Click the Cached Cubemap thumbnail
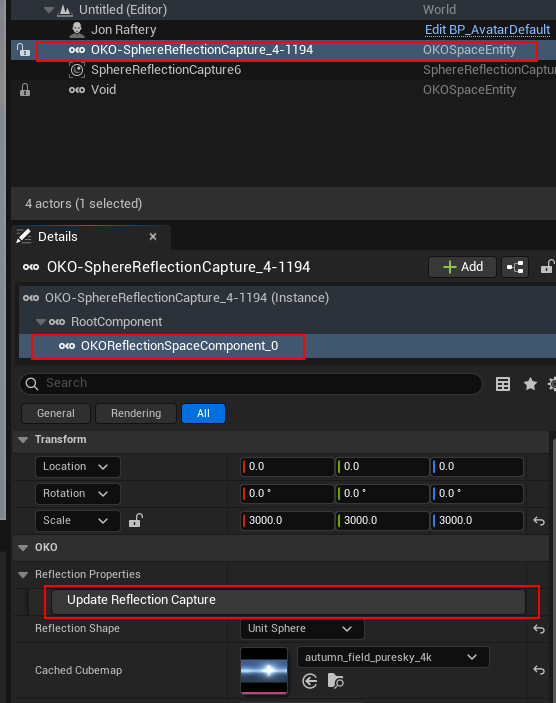 [x=264, y=671]
